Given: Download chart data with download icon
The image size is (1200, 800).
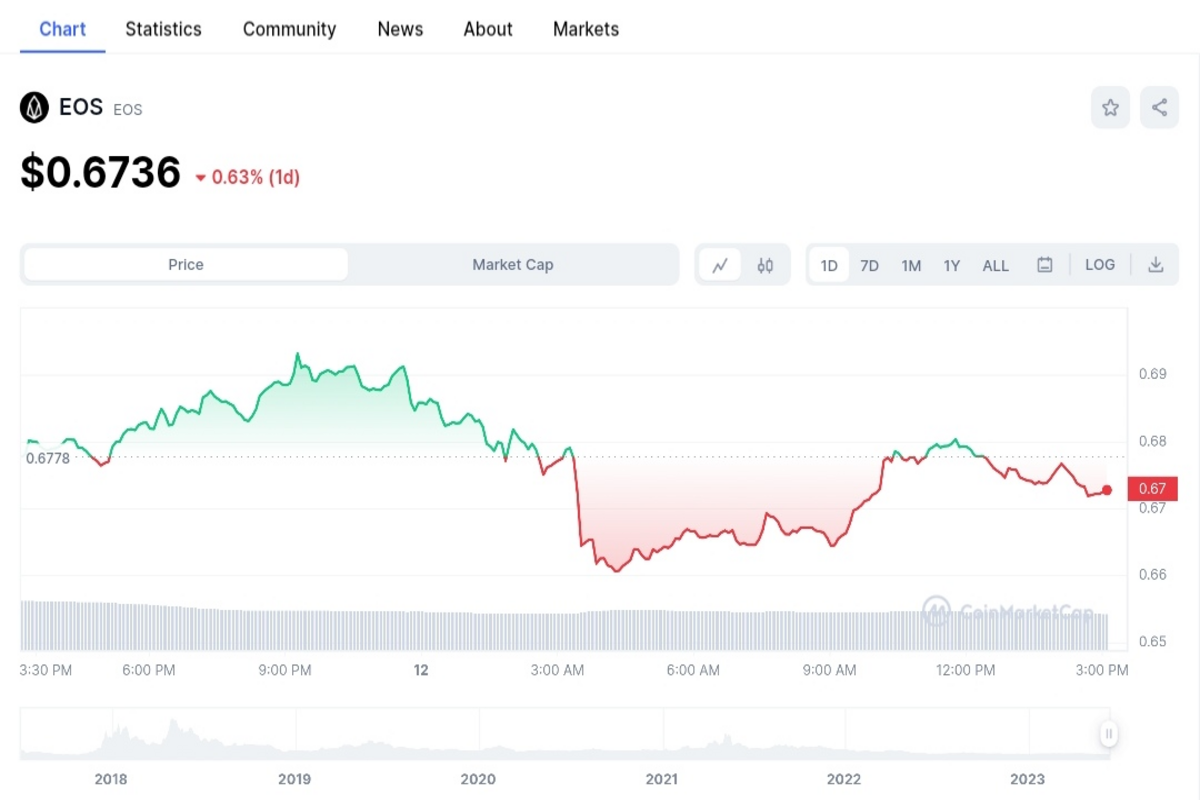Looking at the screenshot, I should [1156, 265].
